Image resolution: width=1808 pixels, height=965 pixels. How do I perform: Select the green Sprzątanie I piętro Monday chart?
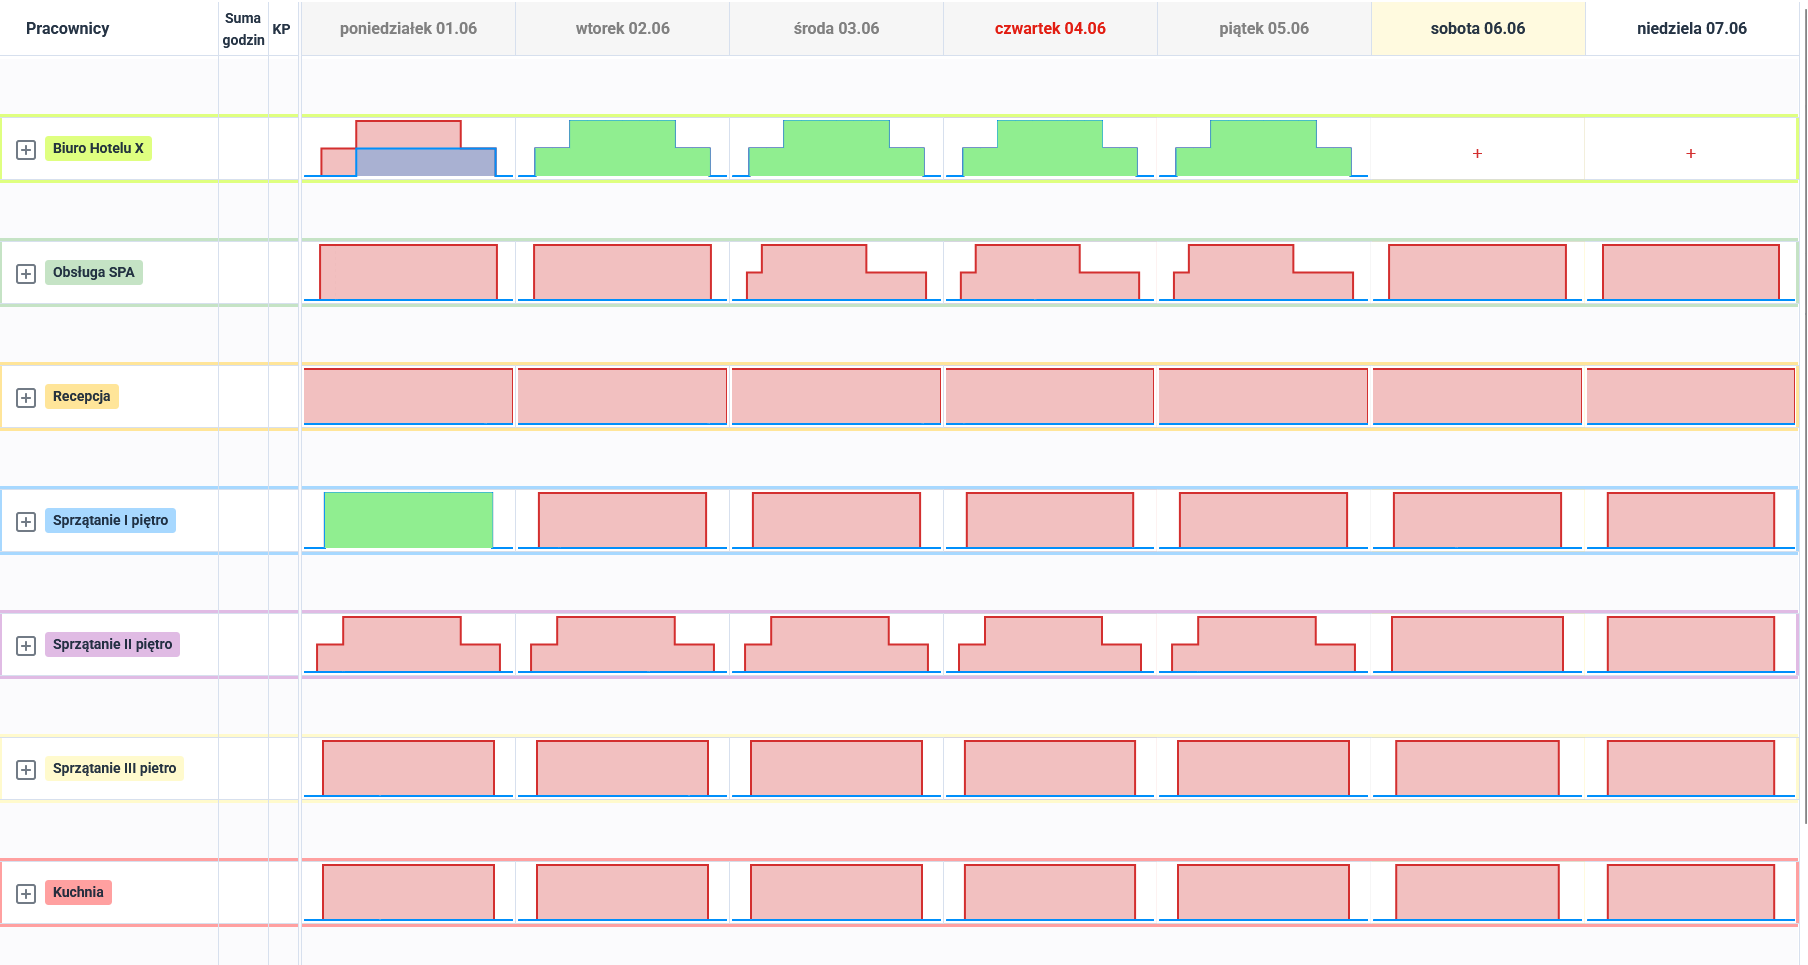pos(408,520)
